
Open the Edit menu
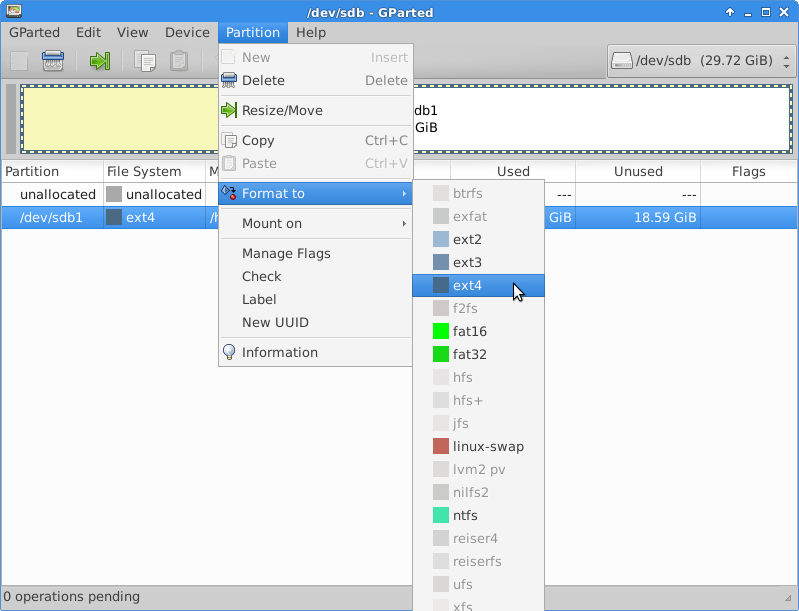tap(88, 33)
